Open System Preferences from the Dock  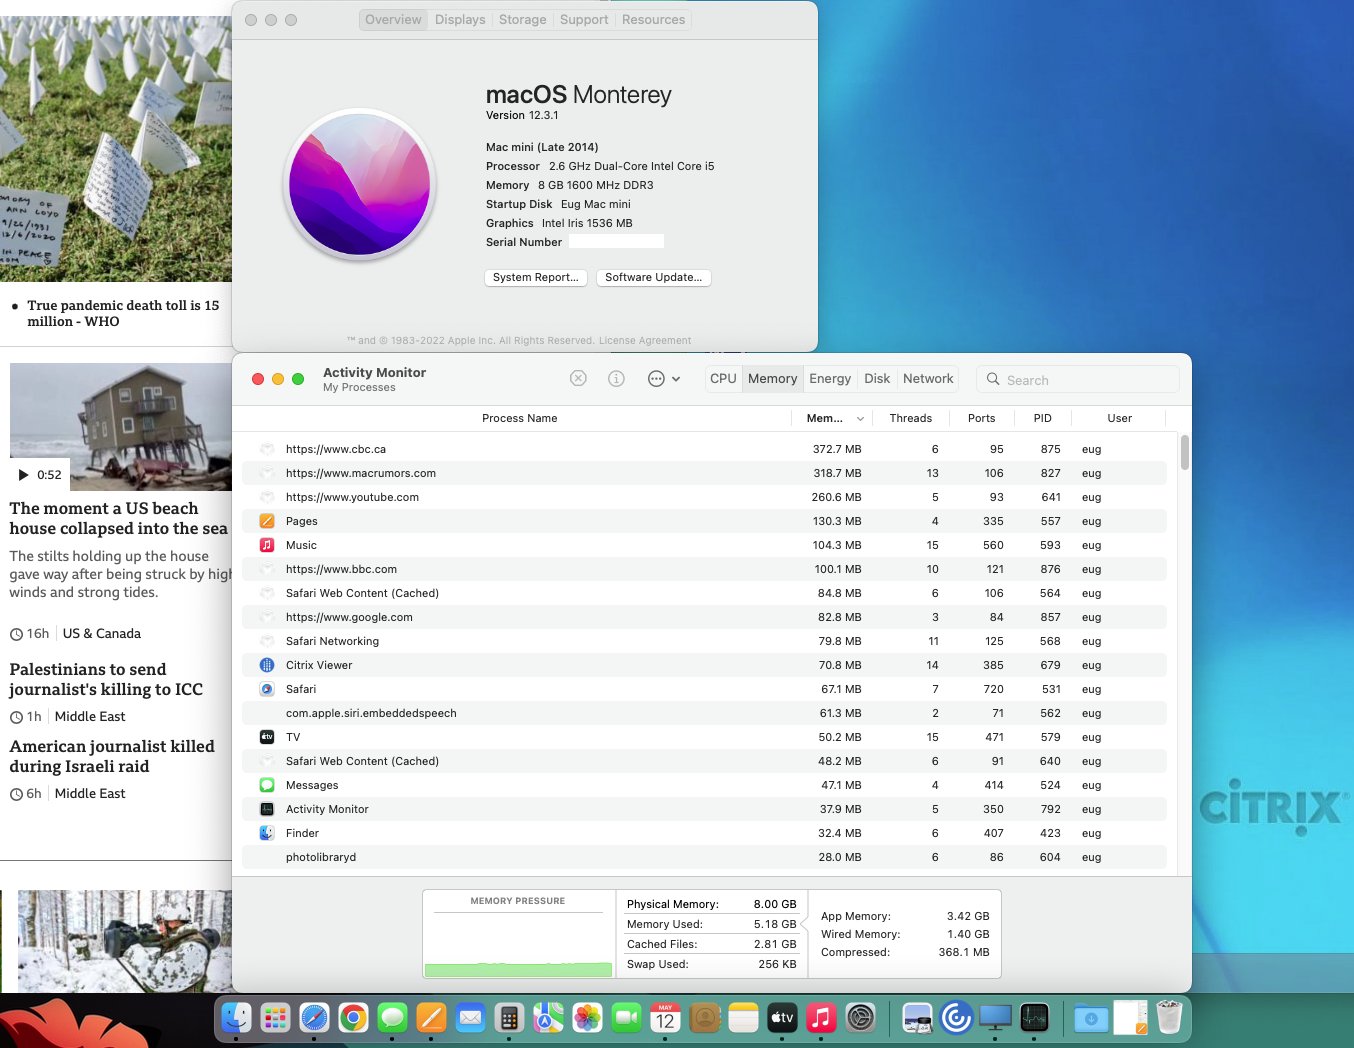(x=860, y=1018)
